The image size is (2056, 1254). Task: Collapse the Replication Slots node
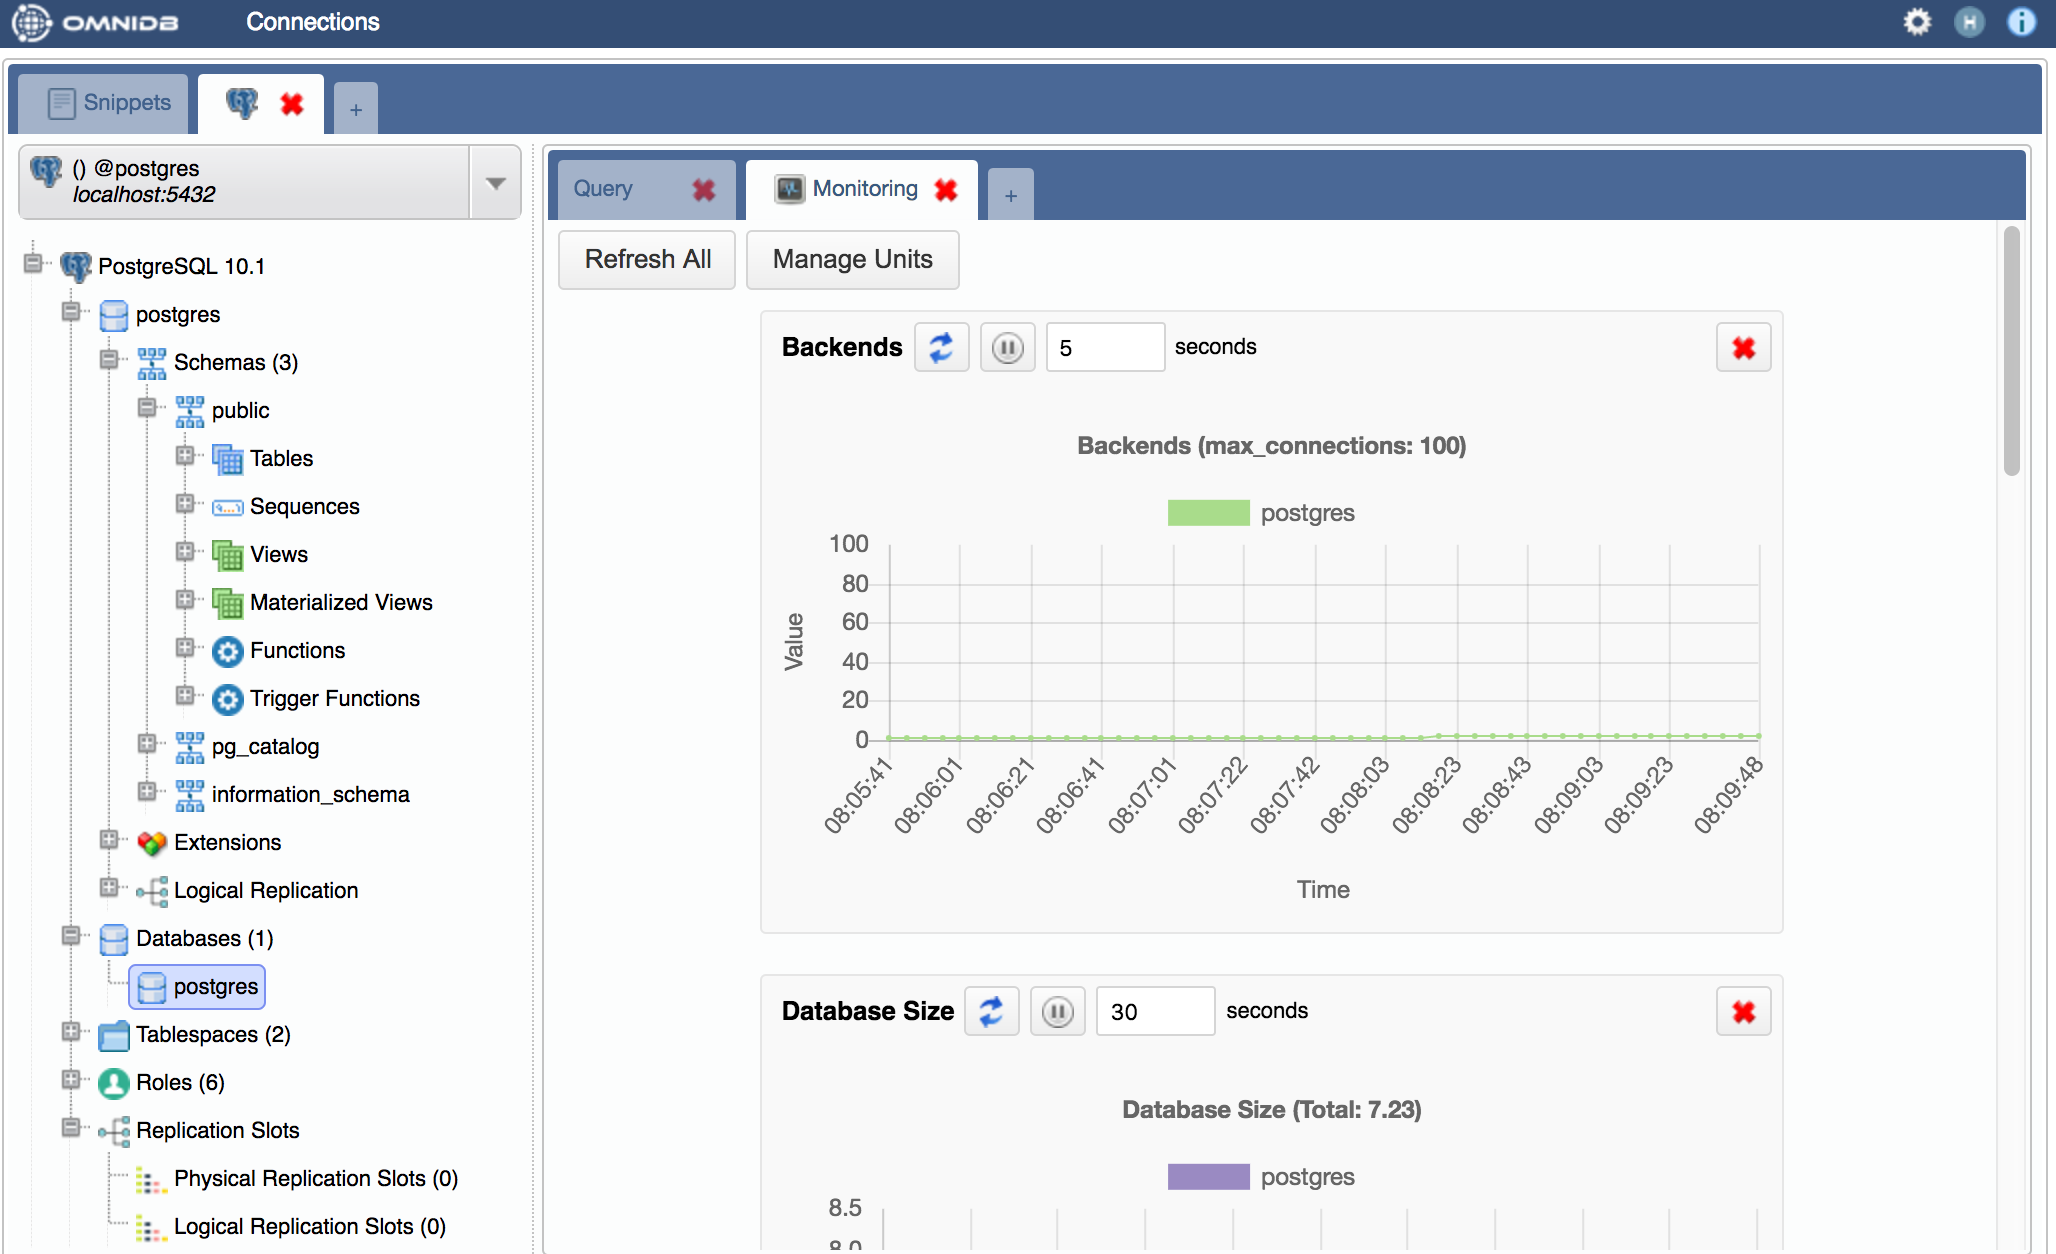click(71, 1128)
